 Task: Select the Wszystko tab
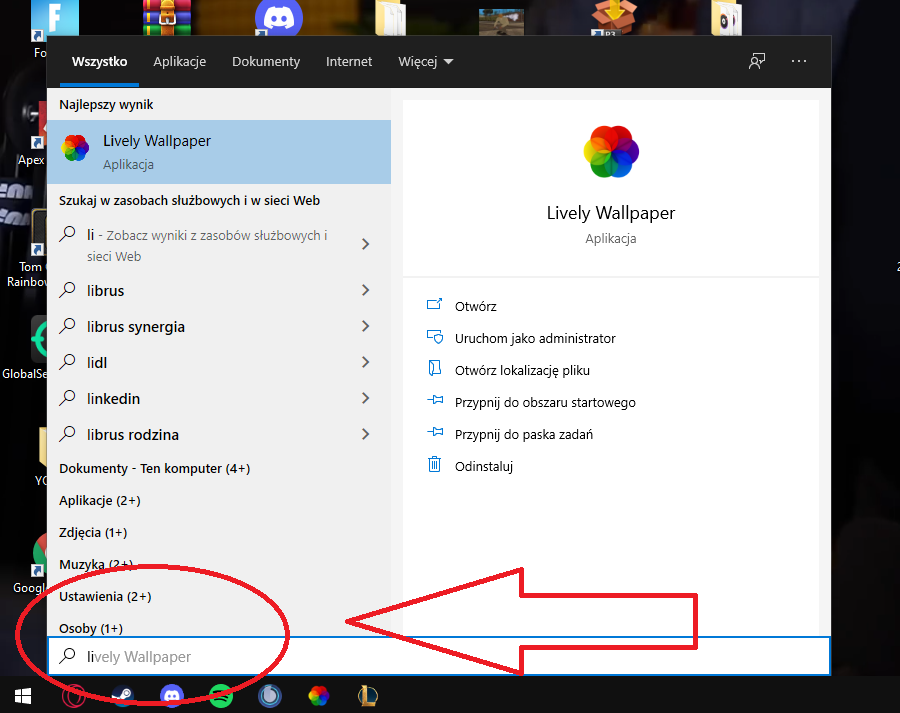coord(99,61)
